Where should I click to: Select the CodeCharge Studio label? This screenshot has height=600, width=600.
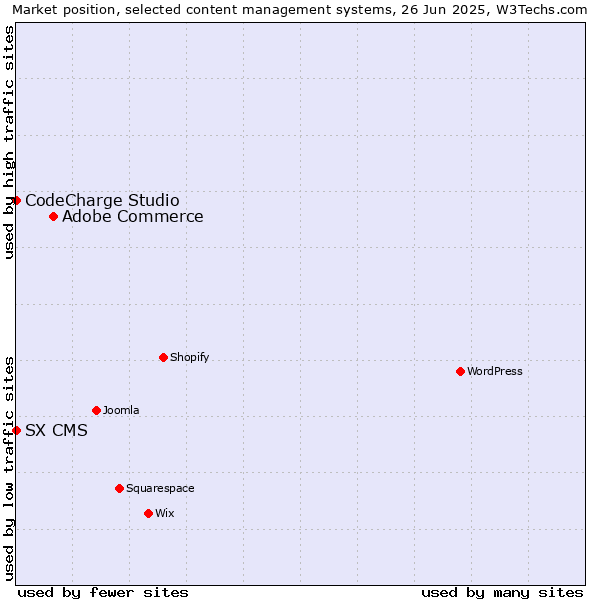(x=102, y=201)
